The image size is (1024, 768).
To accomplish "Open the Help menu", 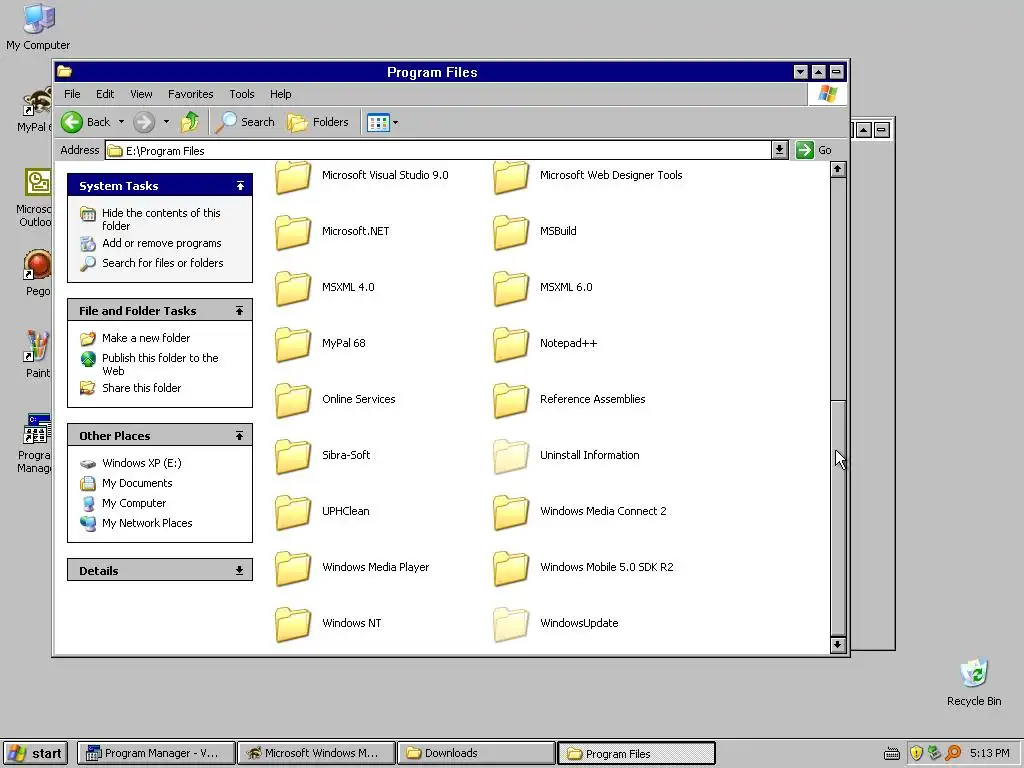I will tap(280, 94).
